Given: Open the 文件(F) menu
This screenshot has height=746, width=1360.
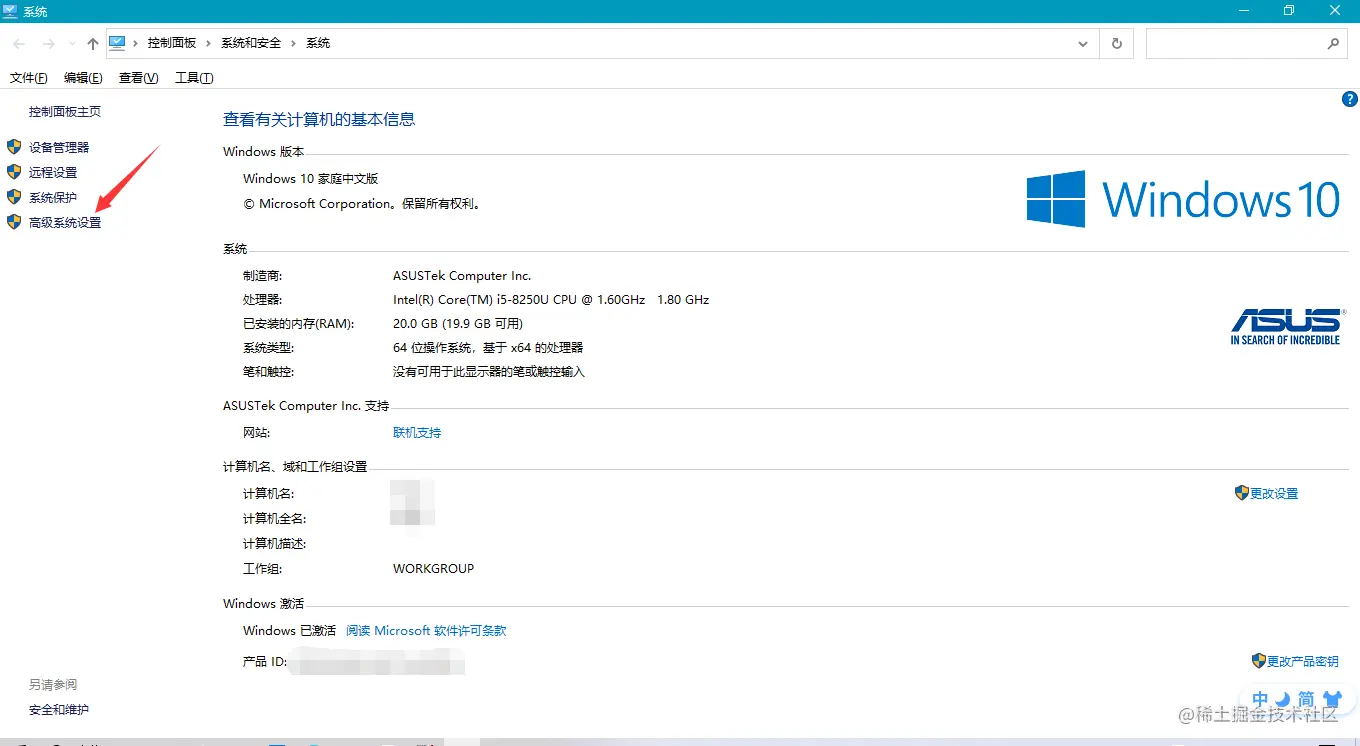Looking at the screenshot, I should [x=29, y=78].
